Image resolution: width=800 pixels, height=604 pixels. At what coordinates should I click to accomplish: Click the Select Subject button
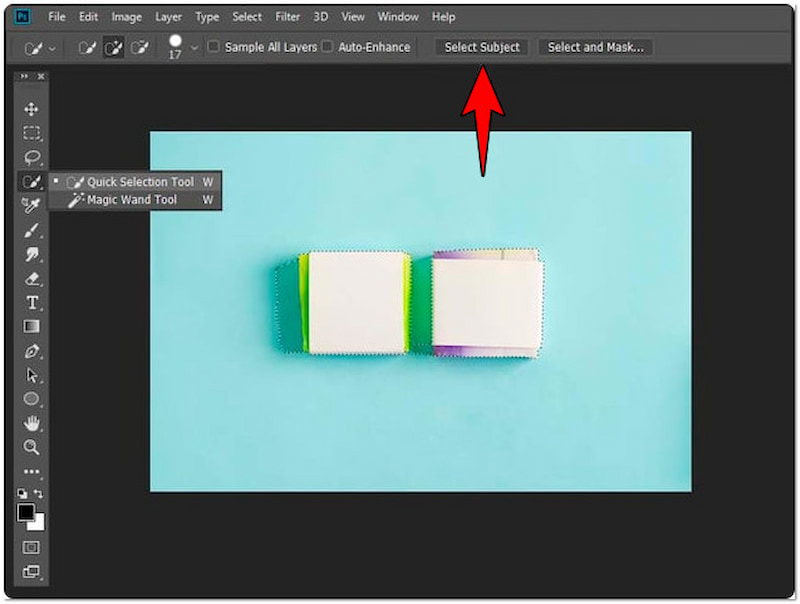pyautogui.click(x=482, y=47)
